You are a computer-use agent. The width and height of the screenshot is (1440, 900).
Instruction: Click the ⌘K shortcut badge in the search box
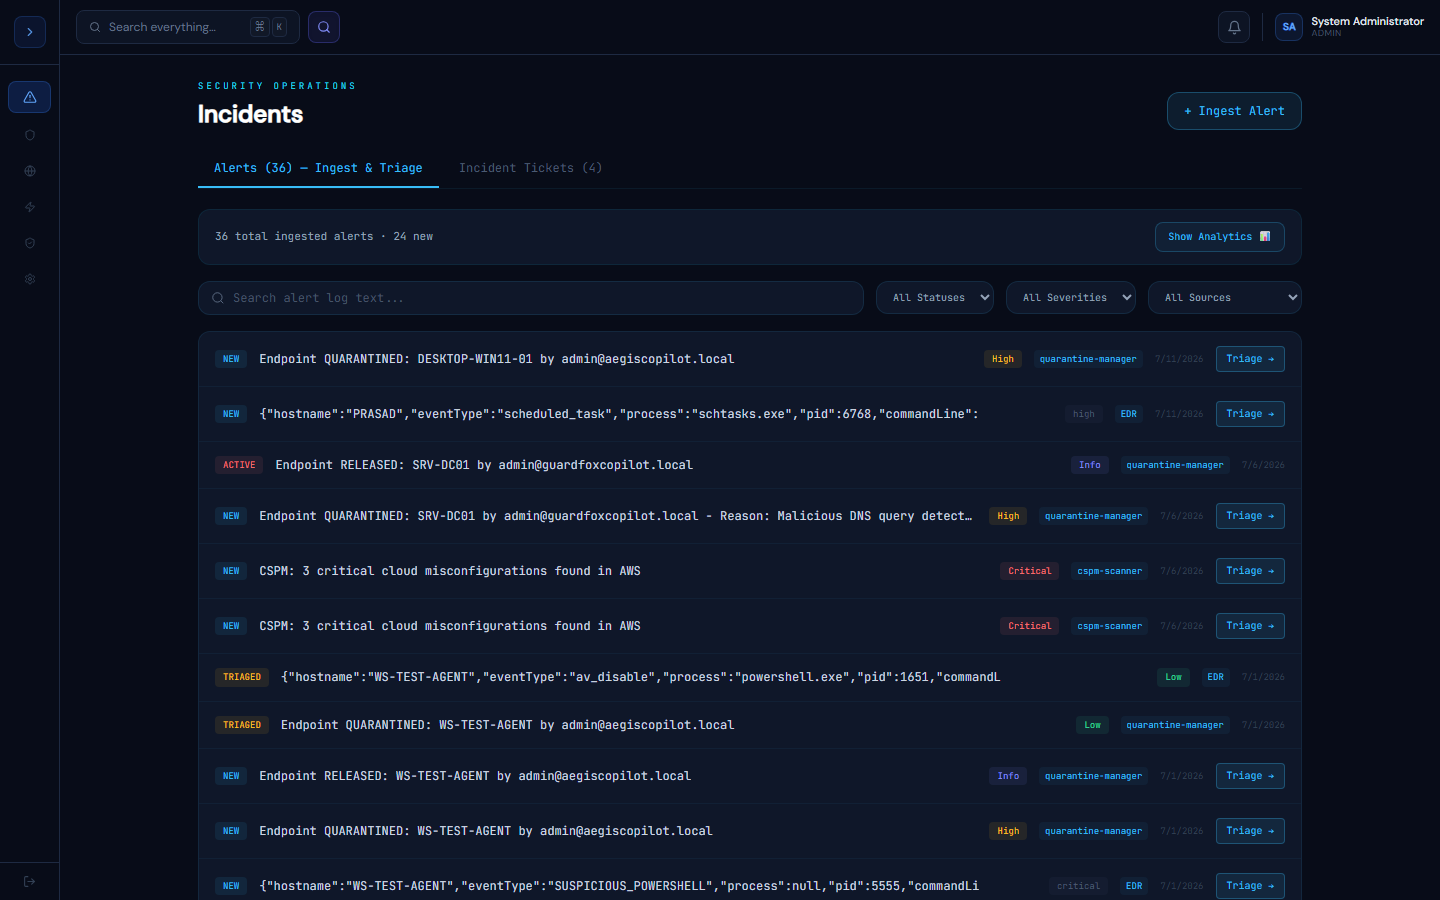(x=269, y=27)
